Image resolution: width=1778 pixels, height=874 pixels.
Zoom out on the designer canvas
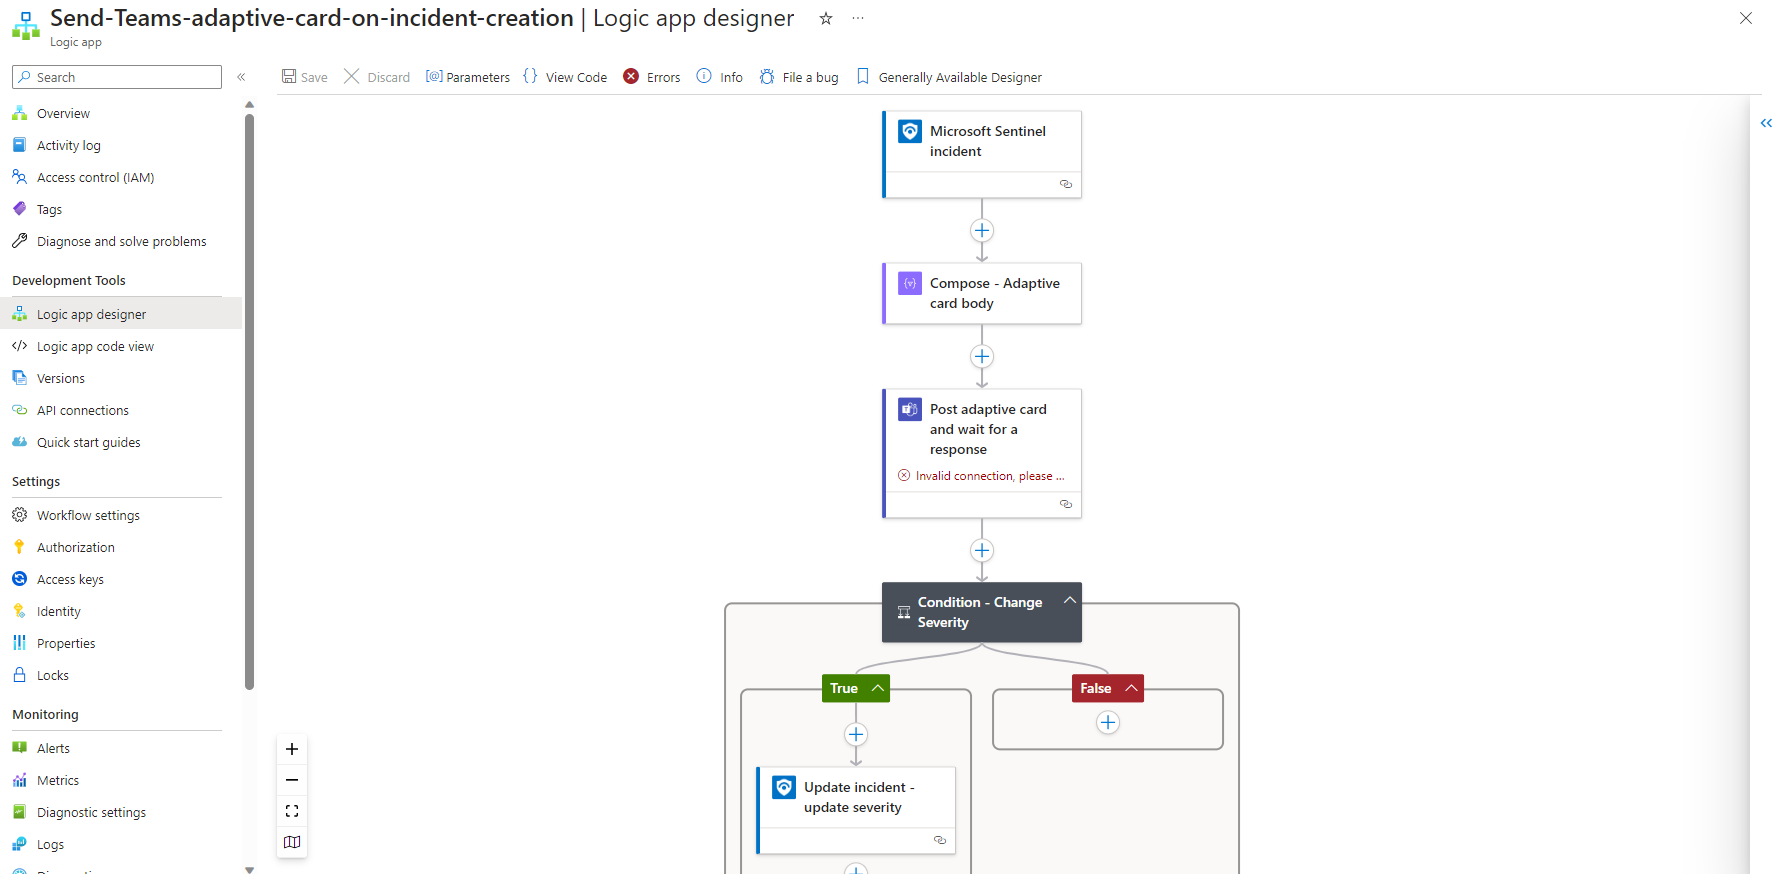pyautogui.click(x=292, y=780)
